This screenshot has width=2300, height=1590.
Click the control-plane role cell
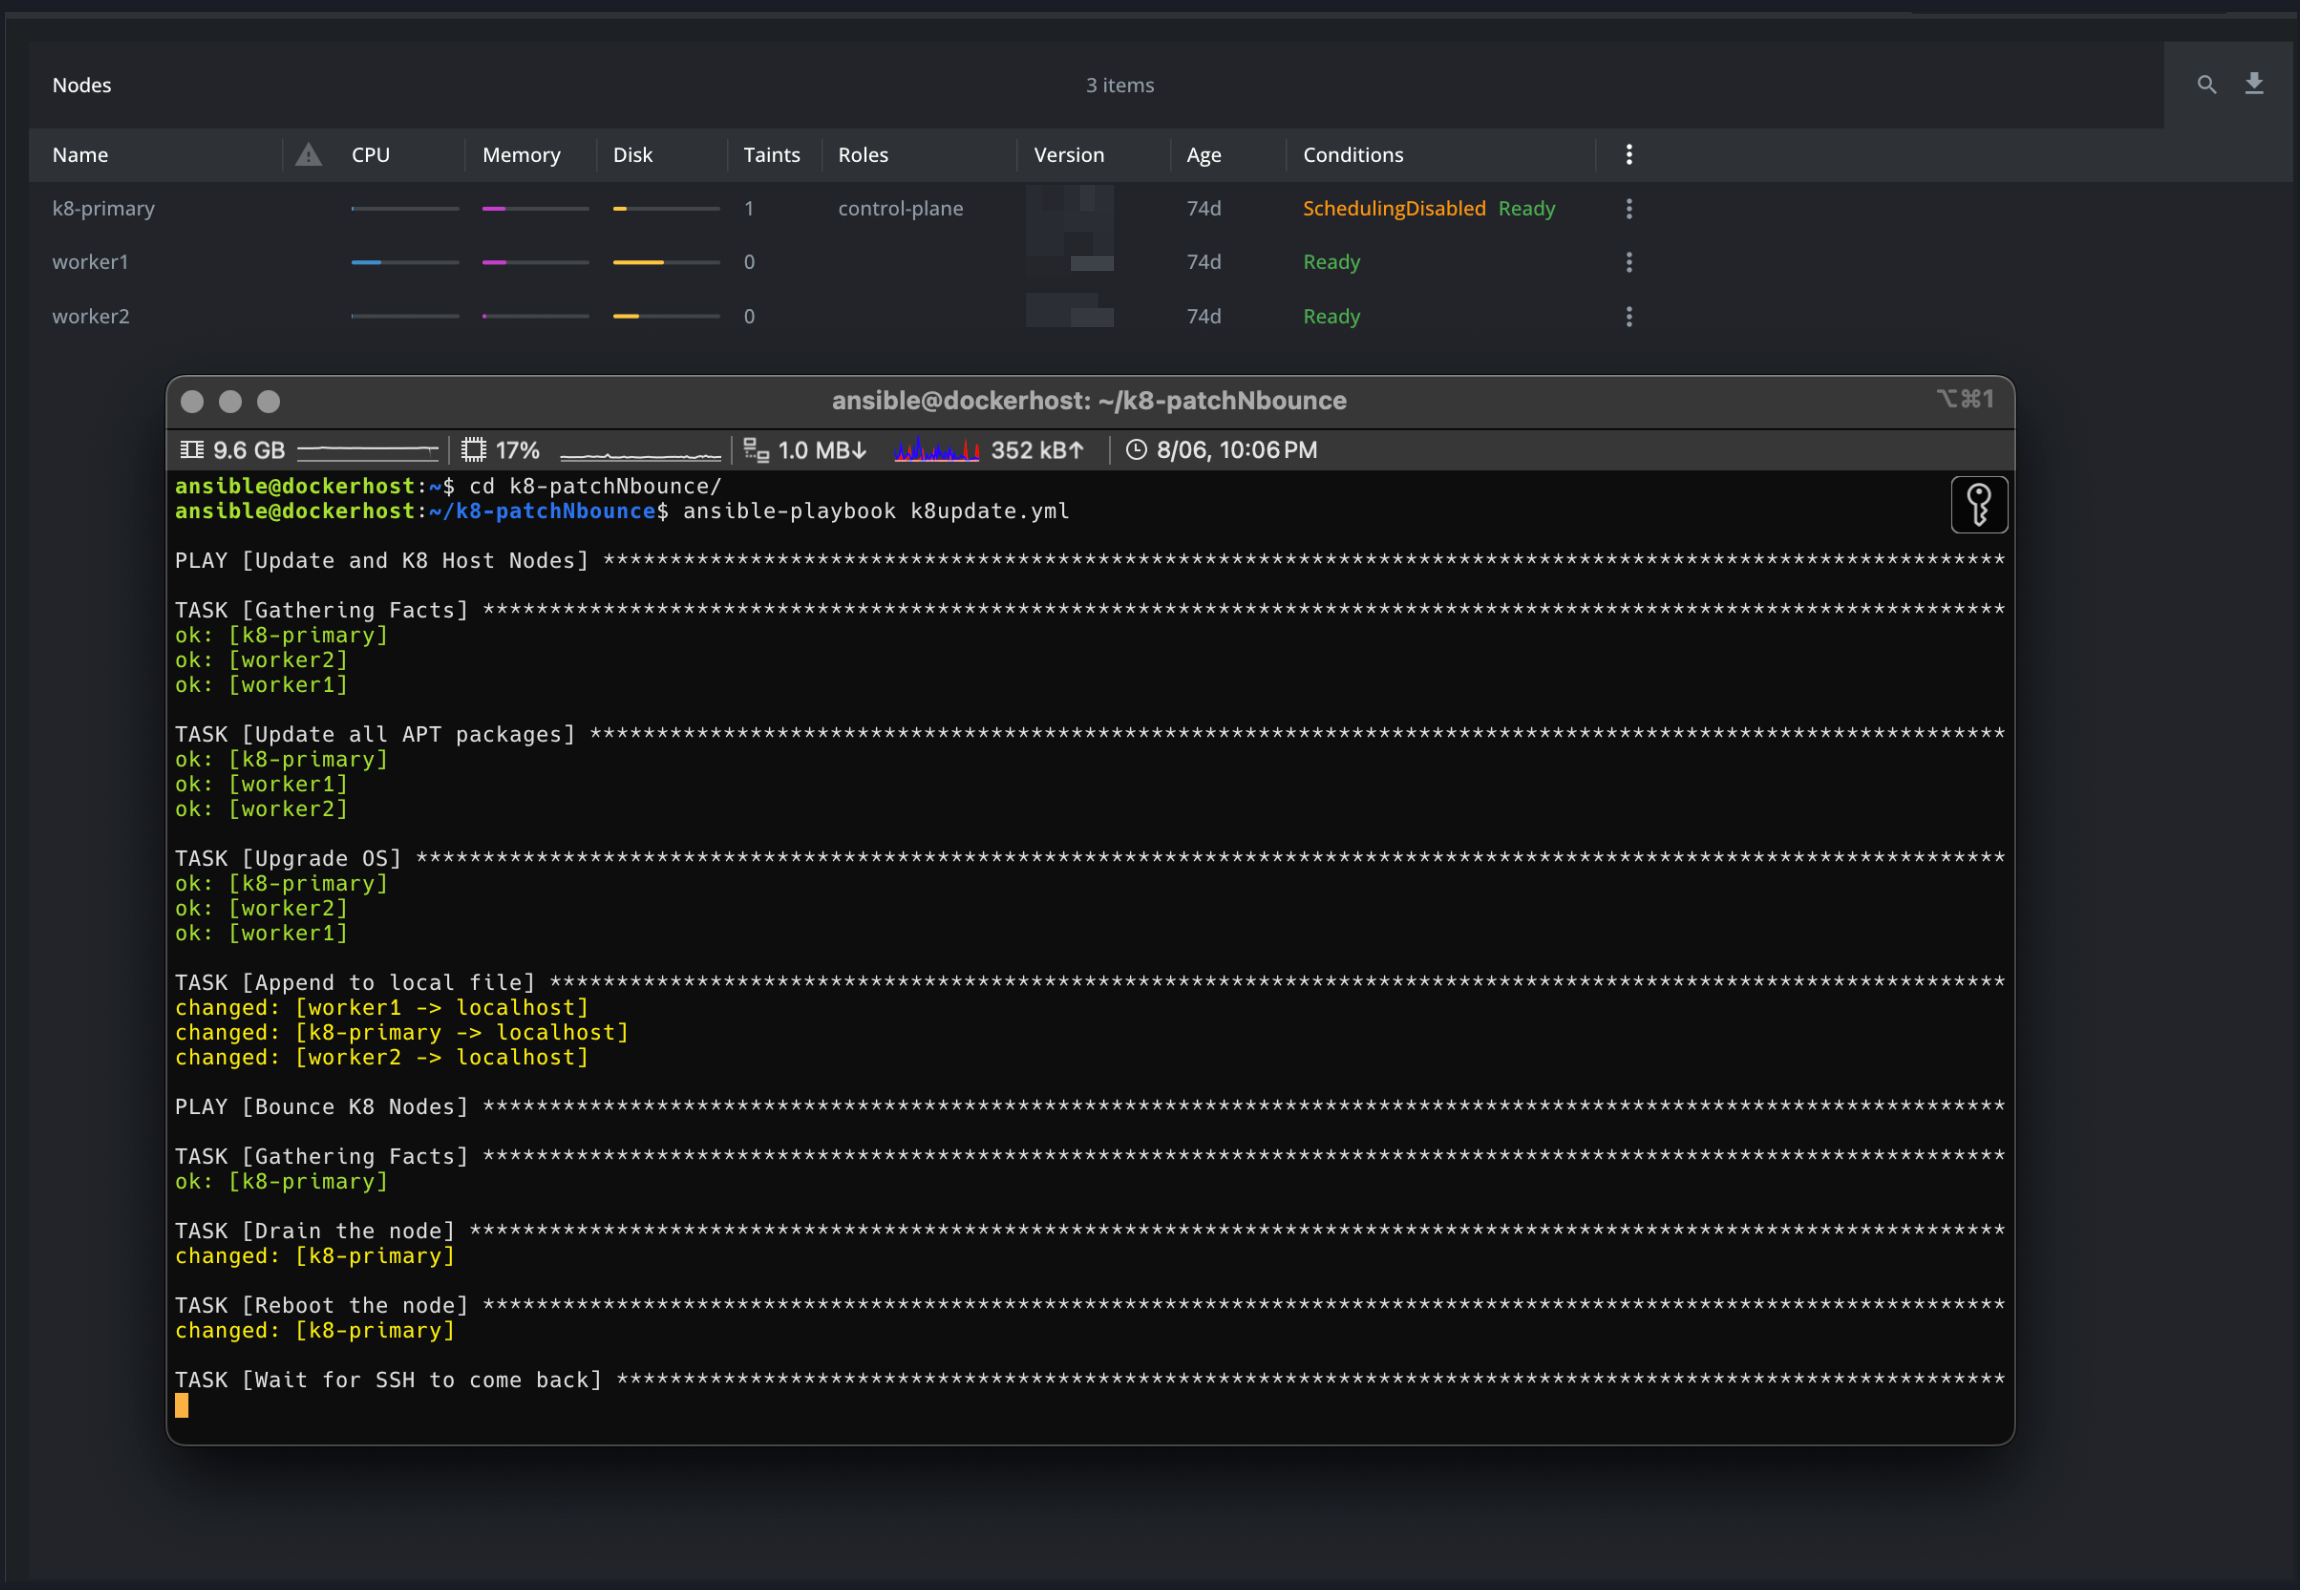(900, 208)
